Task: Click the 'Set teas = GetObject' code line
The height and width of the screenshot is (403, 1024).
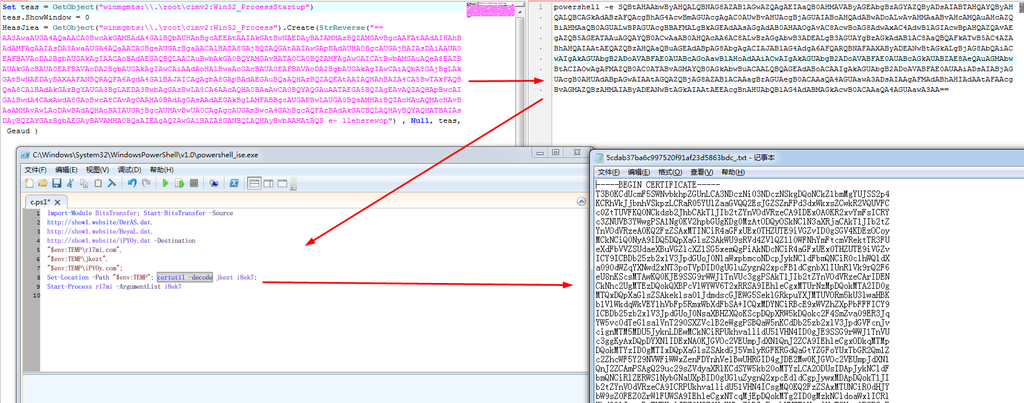Action: click(157, 8)
